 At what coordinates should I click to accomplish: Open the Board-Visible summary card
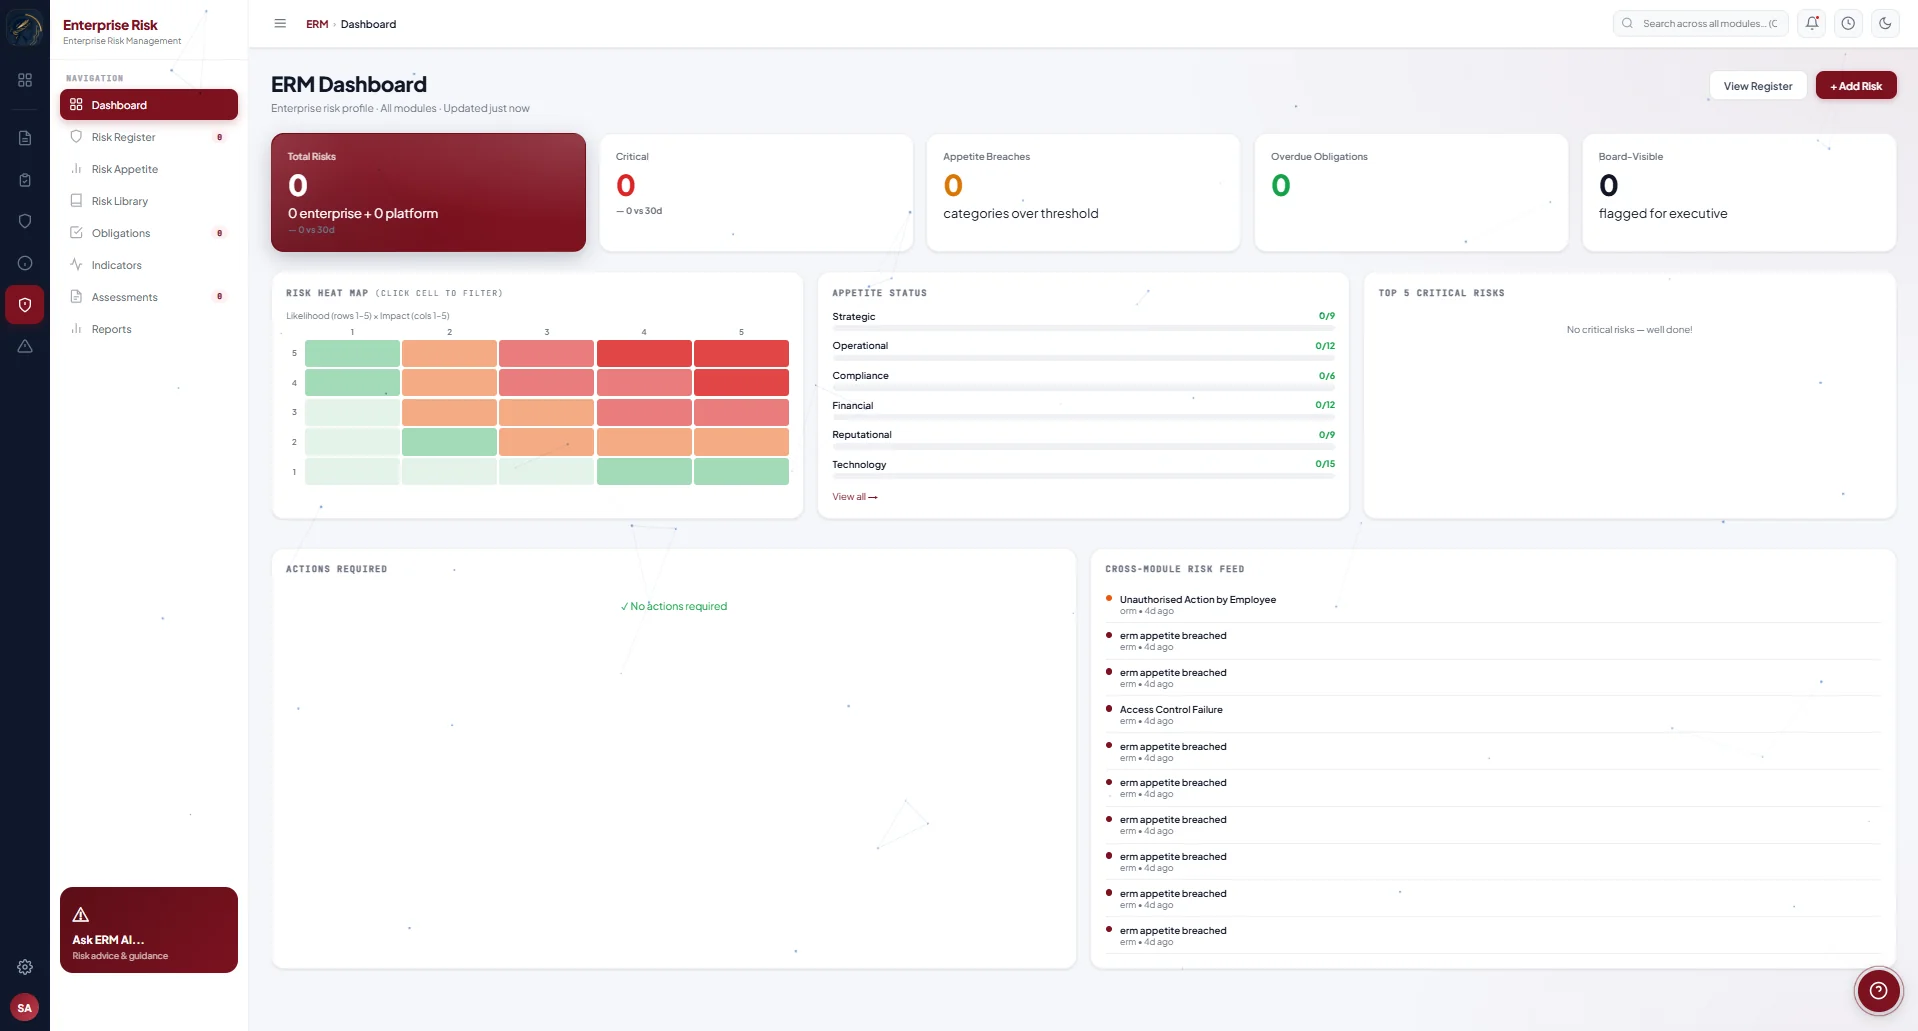[1739, 192]
